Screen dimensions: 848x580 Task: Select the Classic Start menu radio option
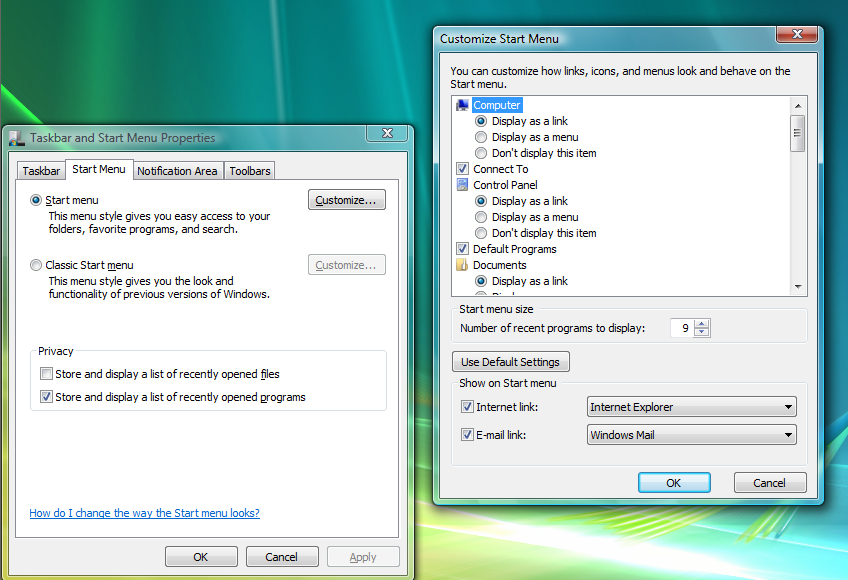(37, 265)
